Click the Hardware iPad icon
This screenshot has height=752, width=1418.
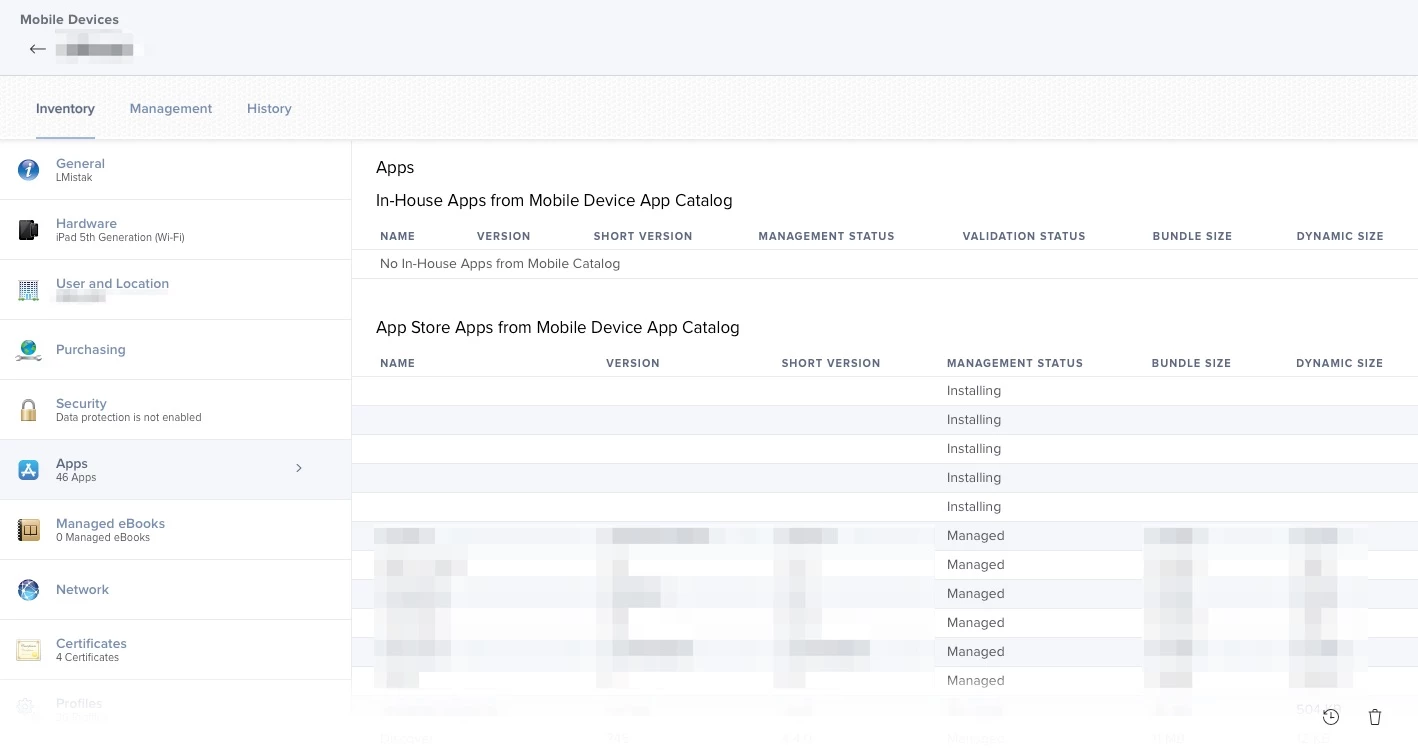[29, 230]
